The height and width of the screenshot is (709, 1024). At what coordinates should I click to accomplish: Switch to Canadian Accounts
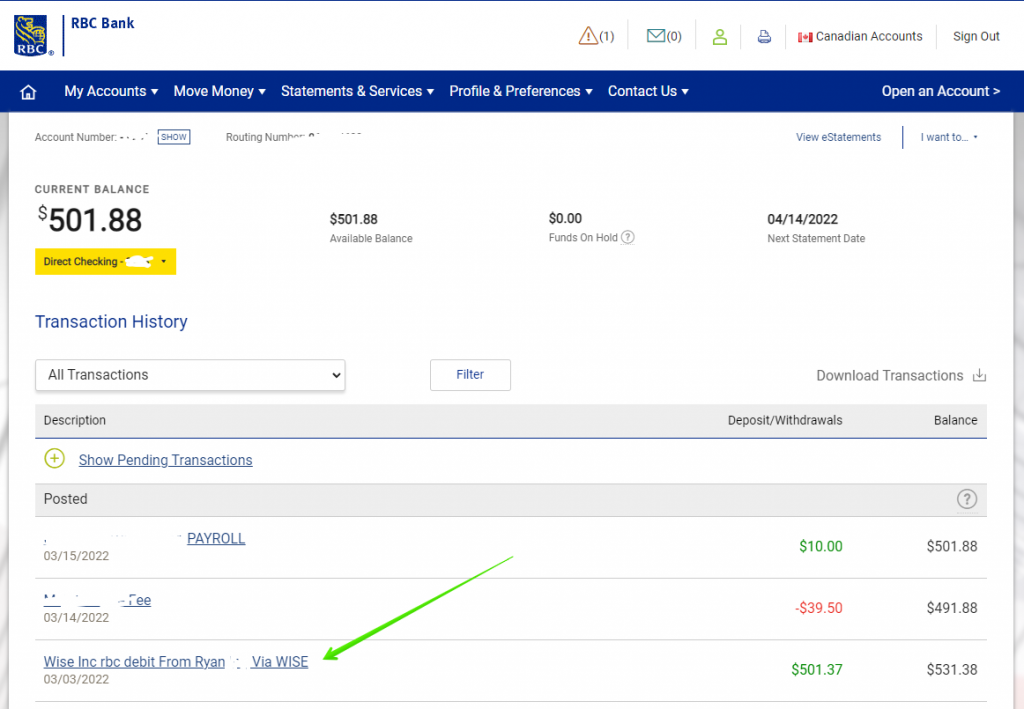pos(869,37)
